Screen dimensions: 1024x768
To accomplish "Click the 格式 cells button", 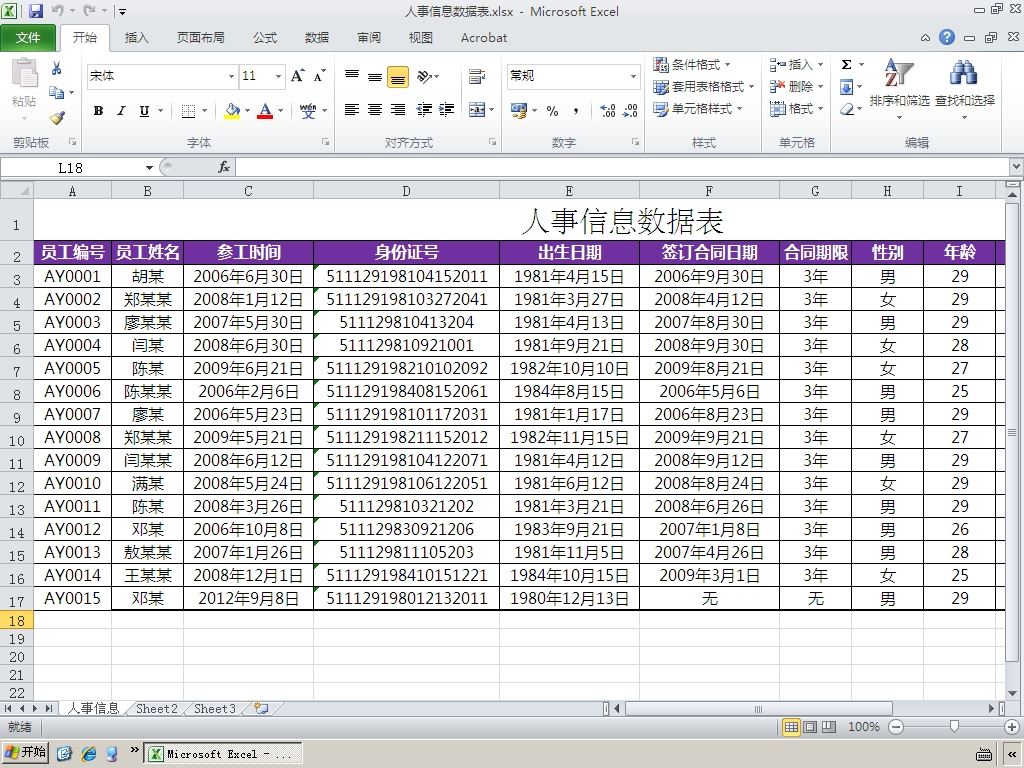I will click(x=796, y=109).
